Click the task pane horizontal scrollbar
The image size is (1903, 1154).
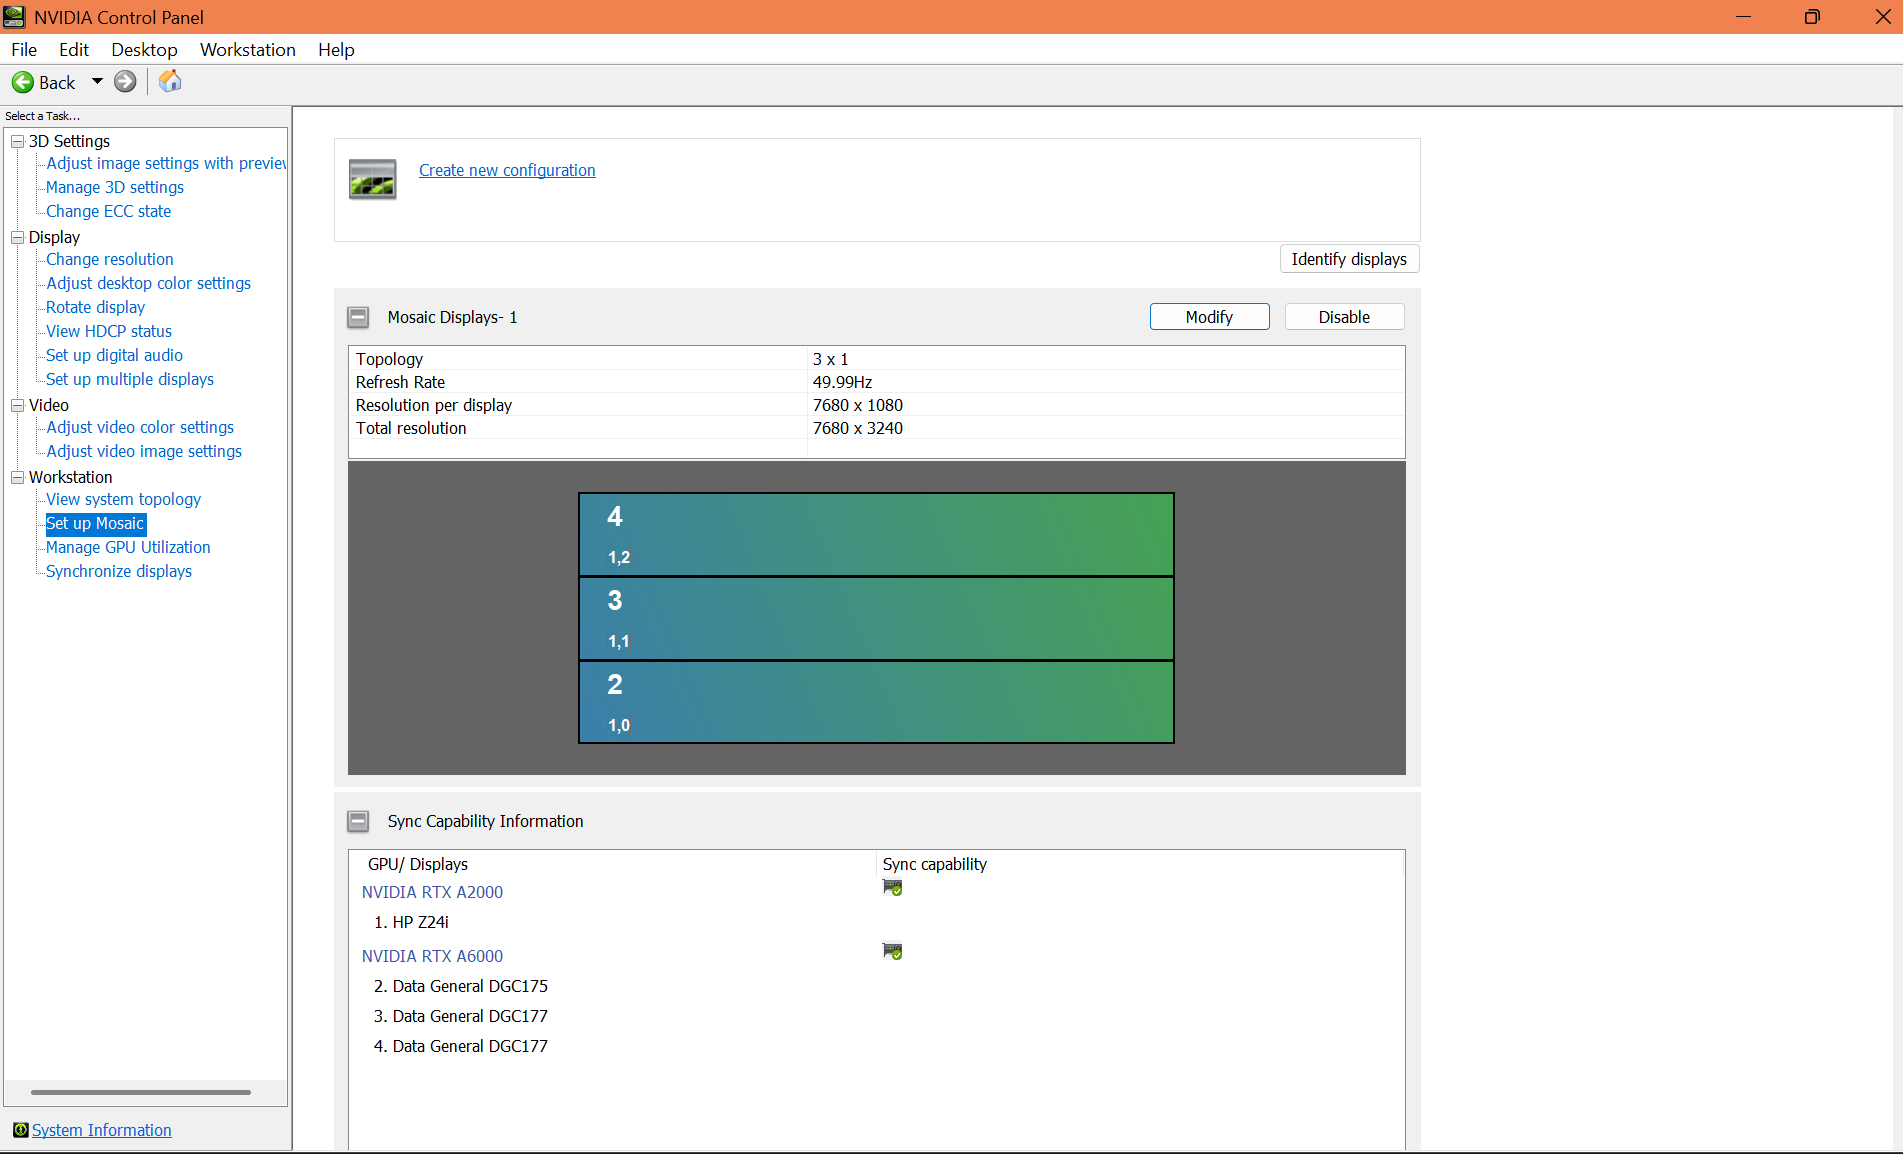pyautogui.click(x=140, y=1092)
